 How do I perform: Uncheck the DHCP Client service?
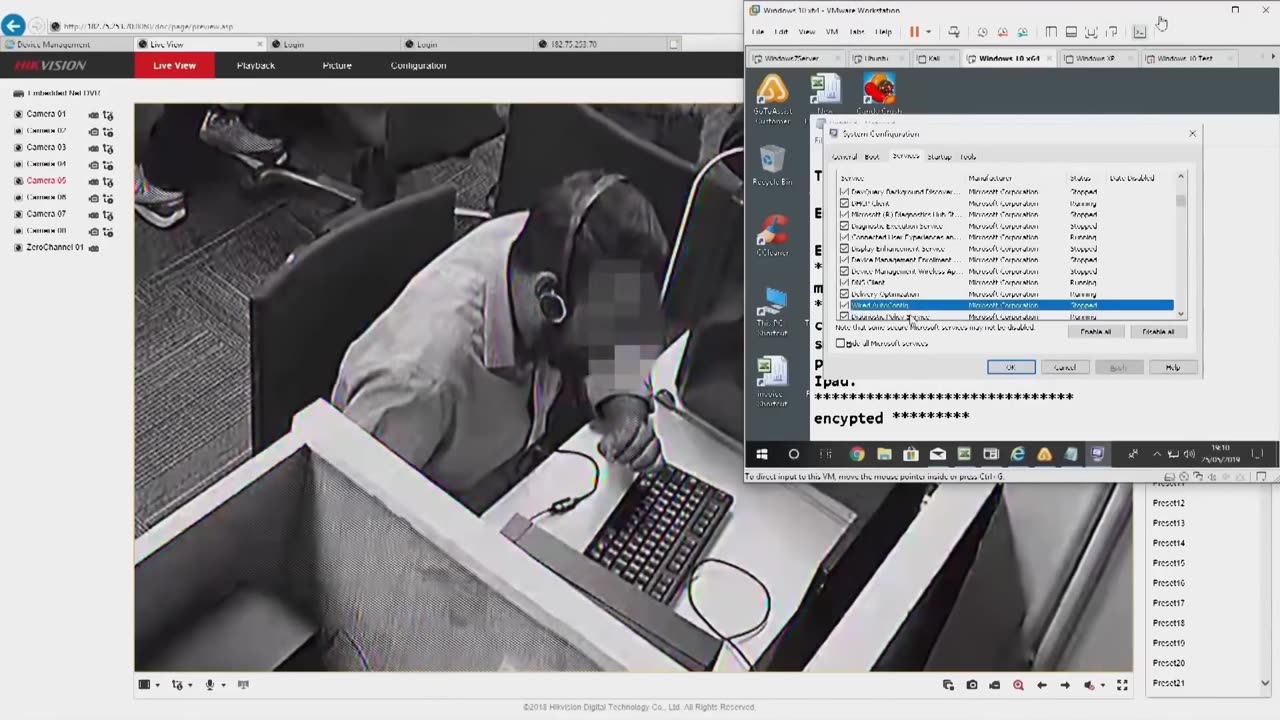[844, 203]
